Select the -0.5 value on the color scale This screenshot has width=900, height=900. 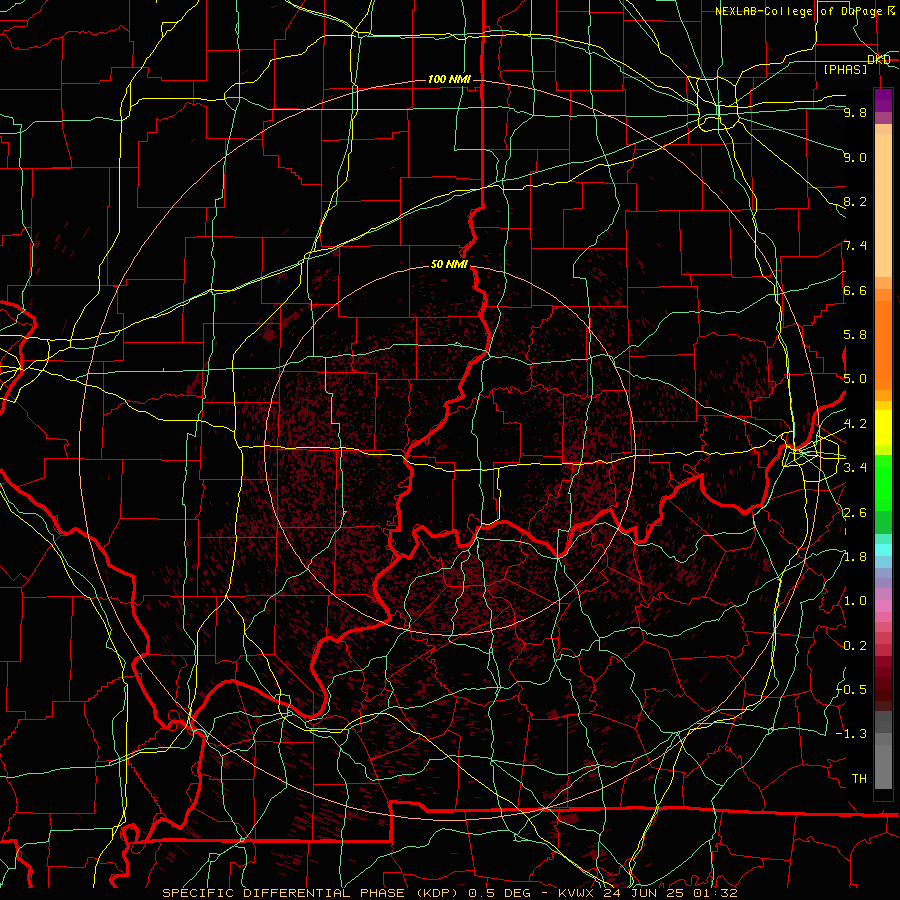(x=851, y=690)
